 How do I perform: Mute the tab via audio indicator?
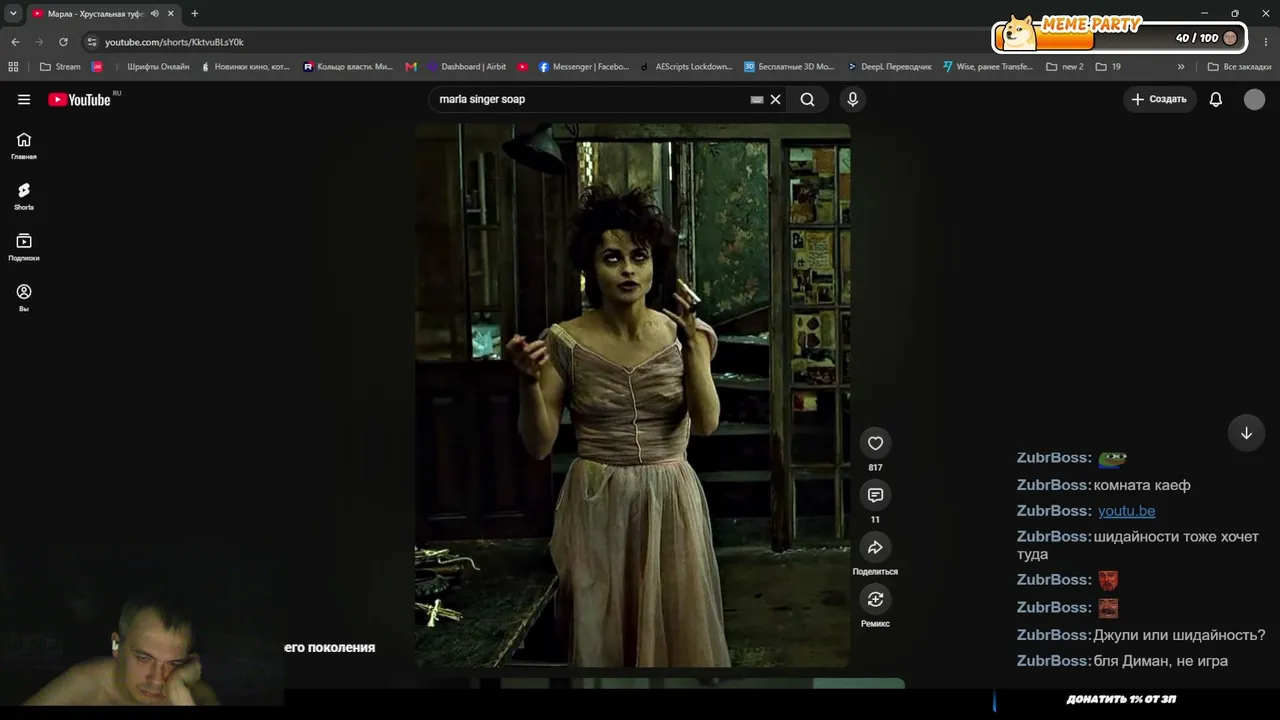point(154,14)
